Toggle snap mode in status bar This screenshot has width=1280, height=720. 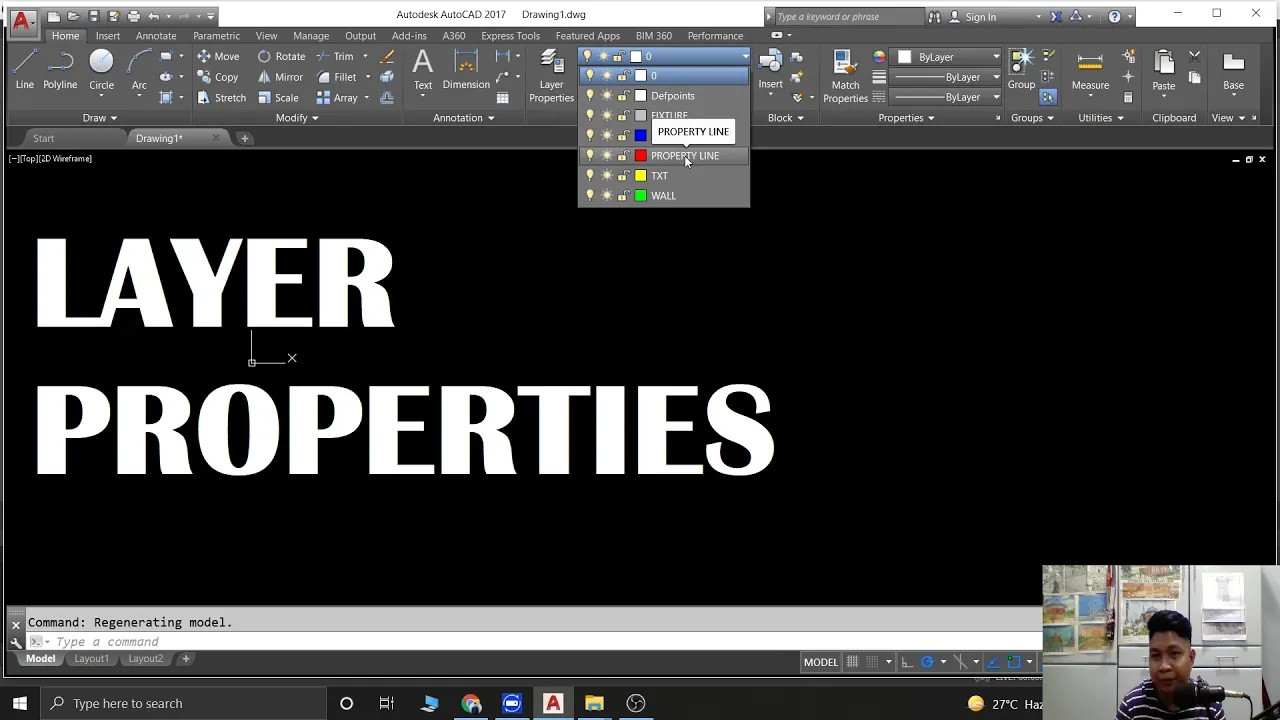tap(872, 662)
